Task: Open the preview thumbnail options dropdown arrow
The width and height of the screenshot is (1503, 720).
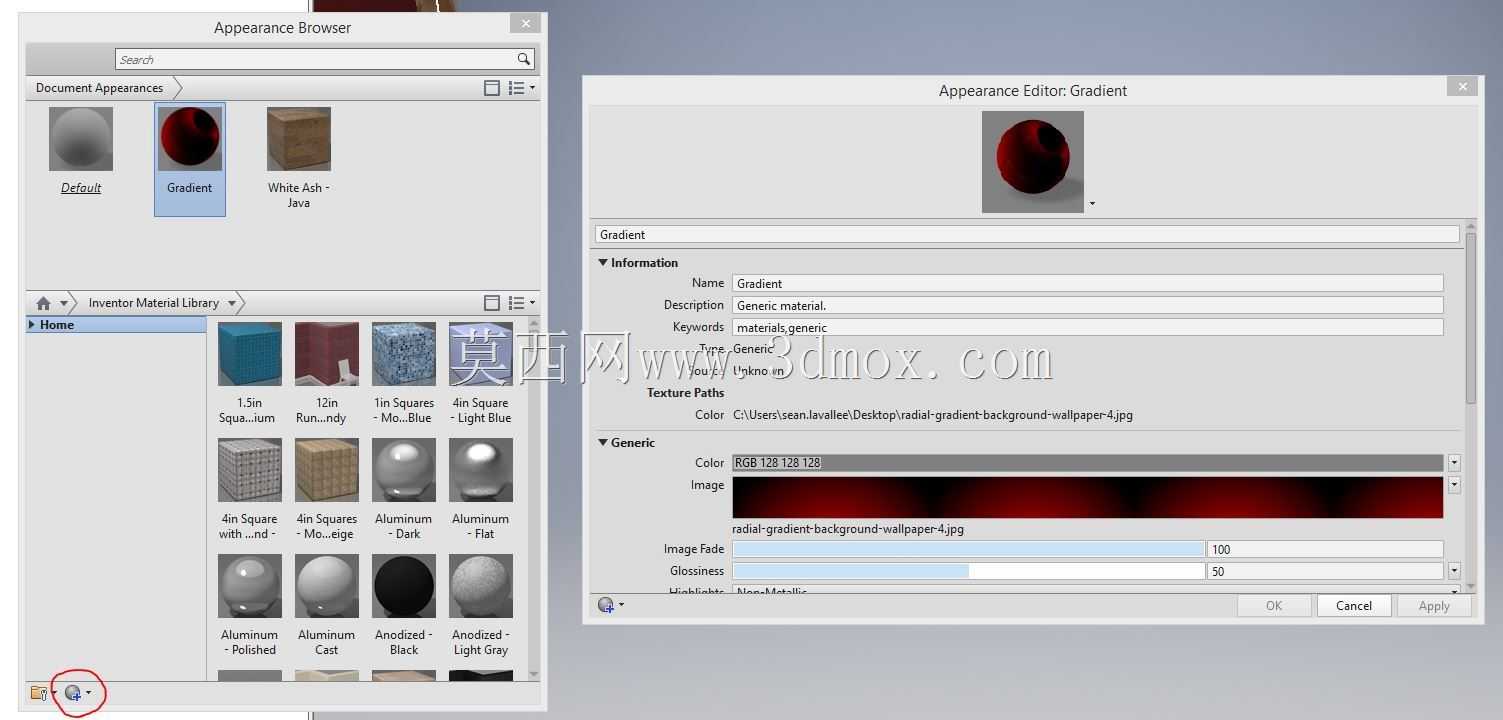Action: point(1092,204)
